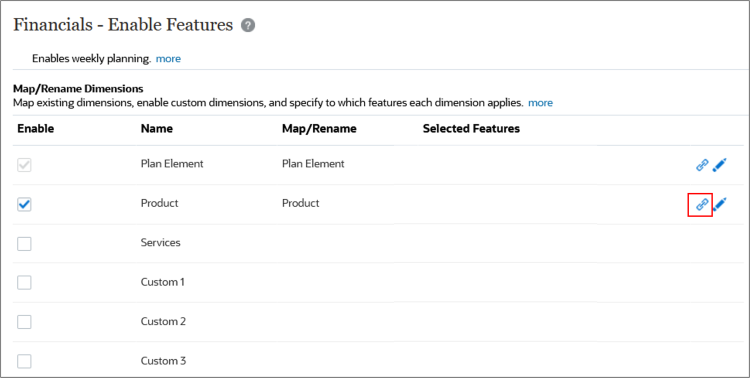The height and width of the screenshot is (378, 750).
Task: Tick the Custom 2 enable checkbox
Action: pos(24,322)
